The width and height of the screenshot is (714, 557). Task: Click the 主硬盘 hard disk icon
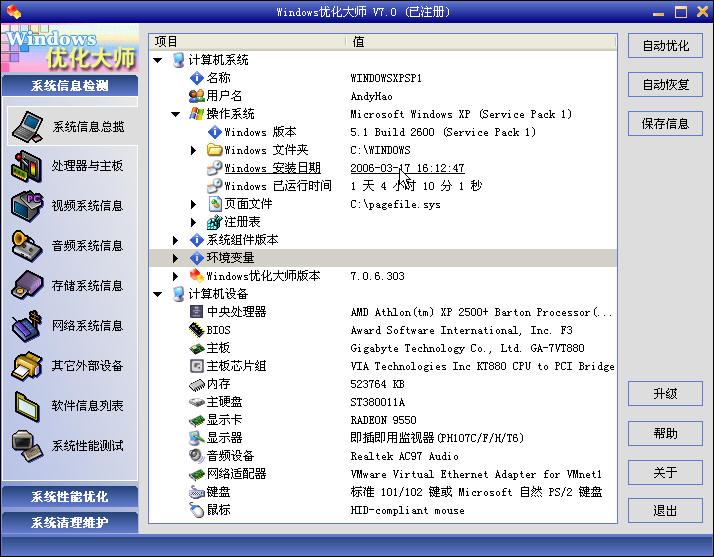[197, 402]
